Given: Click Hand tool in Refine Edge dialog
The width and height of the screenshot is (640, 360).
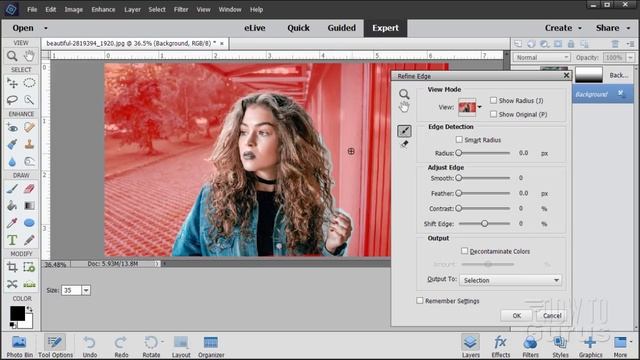Looking at the screenshot, I should [x=404, y=107].
